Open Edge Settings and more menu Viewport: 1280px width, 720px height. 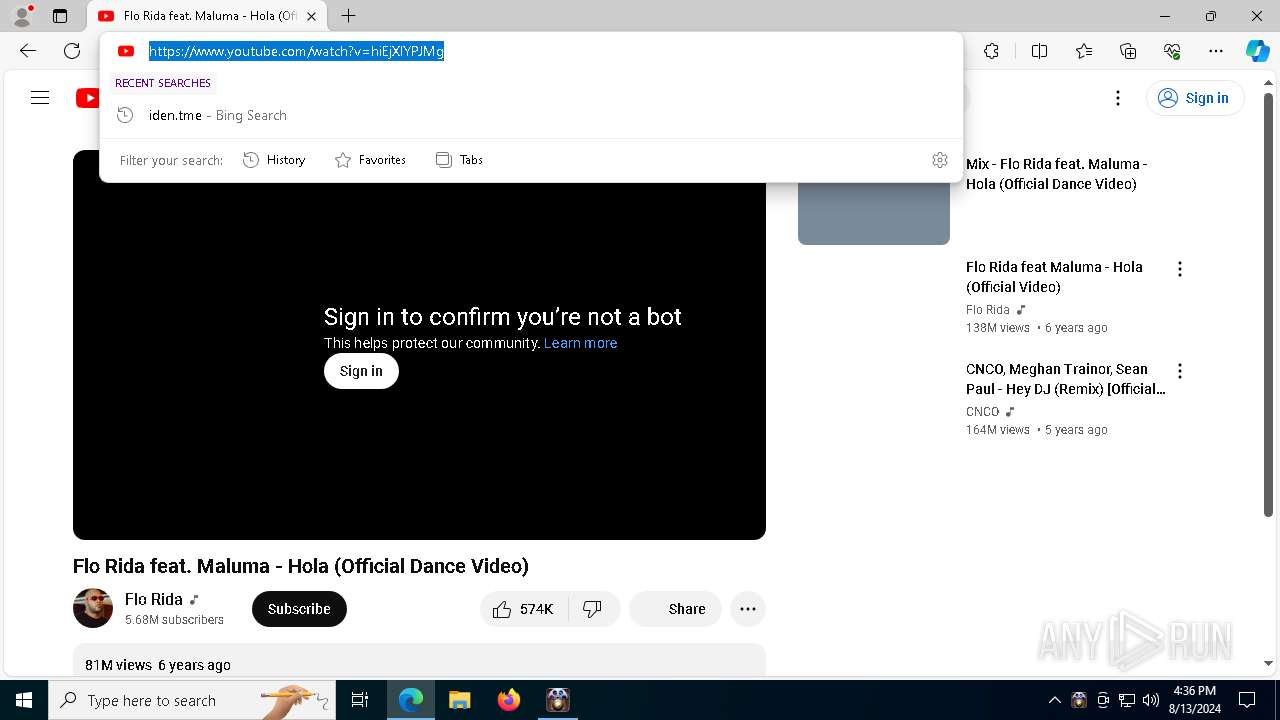1216,51
